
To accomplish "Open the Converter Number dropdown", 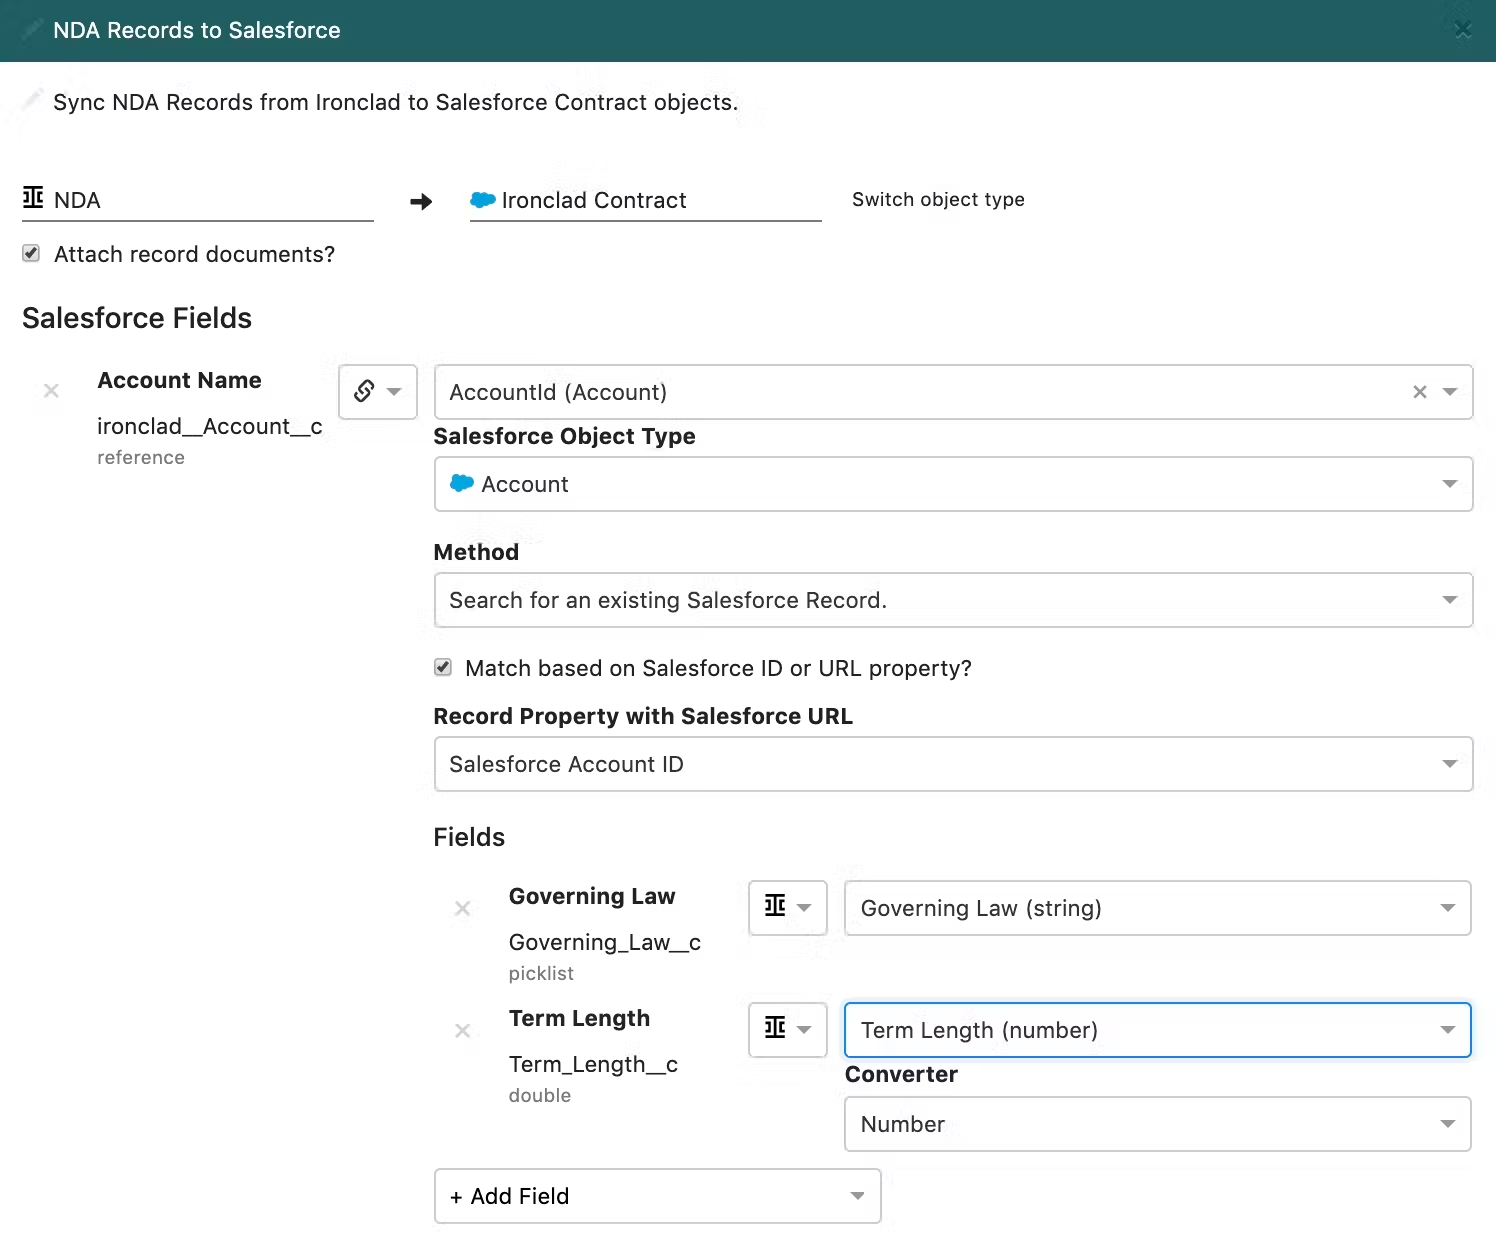I will [x=1158, y=1124].
